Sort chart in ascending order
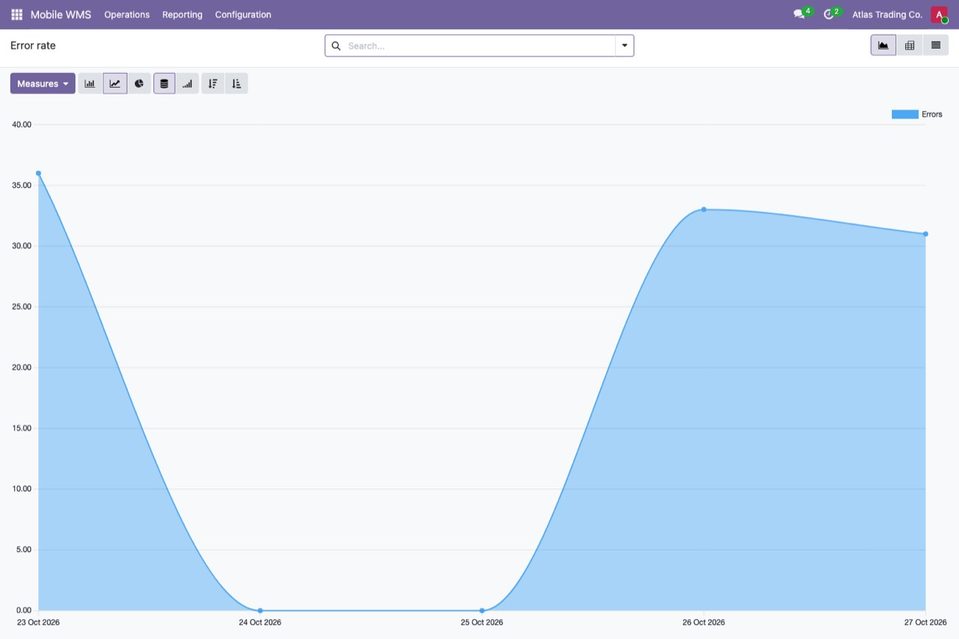Screen dimensions: 959x639 point(237,84)
